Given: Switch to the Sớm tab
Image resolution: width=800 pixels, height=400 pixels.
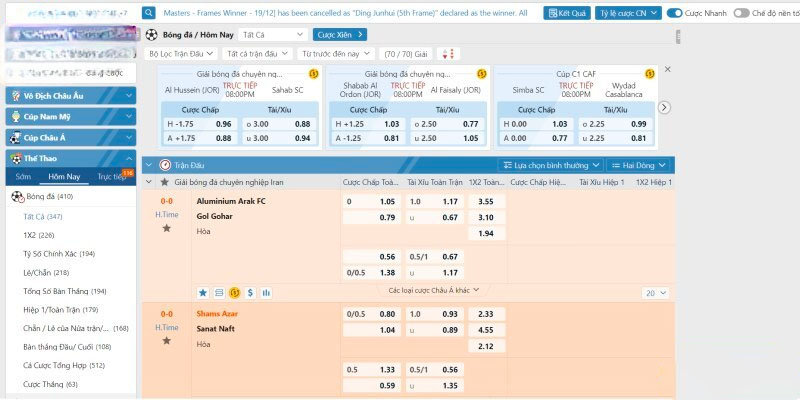Looking at the screenshot, I should [23, 176].
